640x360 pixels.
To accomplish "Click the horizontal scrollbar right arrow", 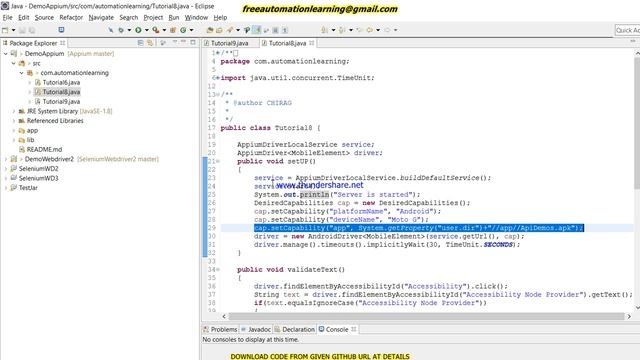I will (x=629, y=316).
